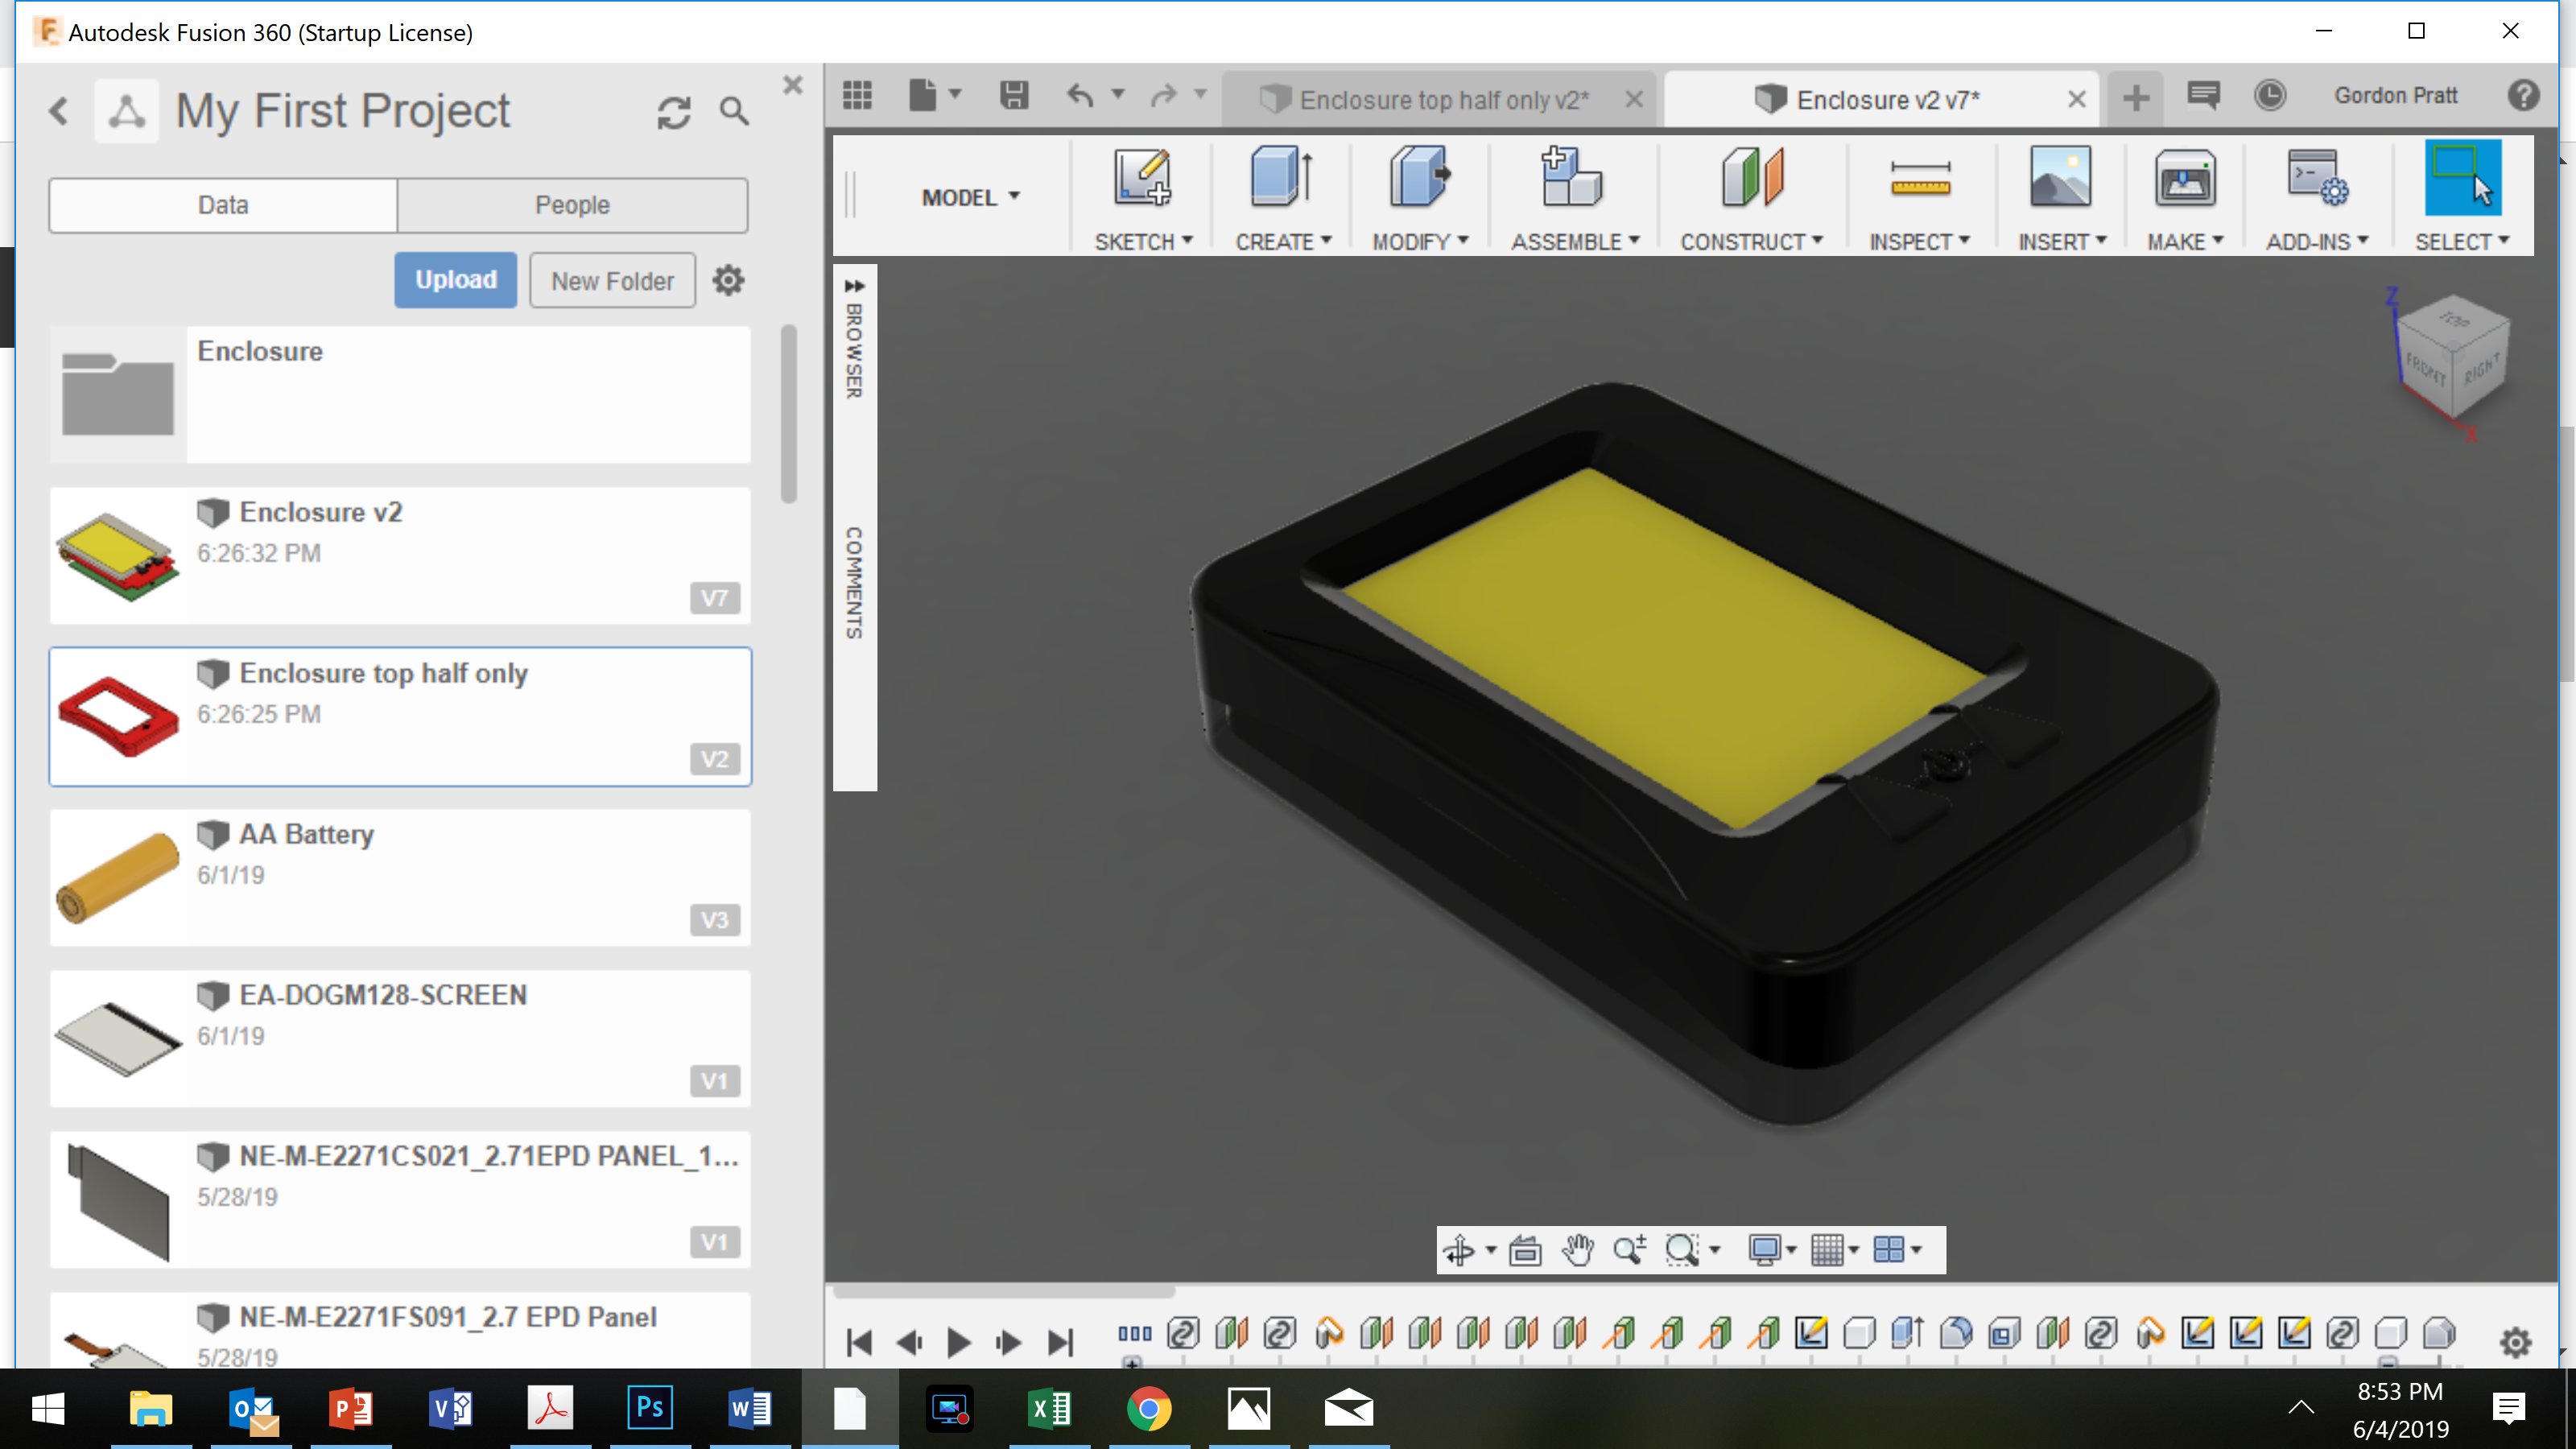Open the timeline settings gear

[2516, 1341]
